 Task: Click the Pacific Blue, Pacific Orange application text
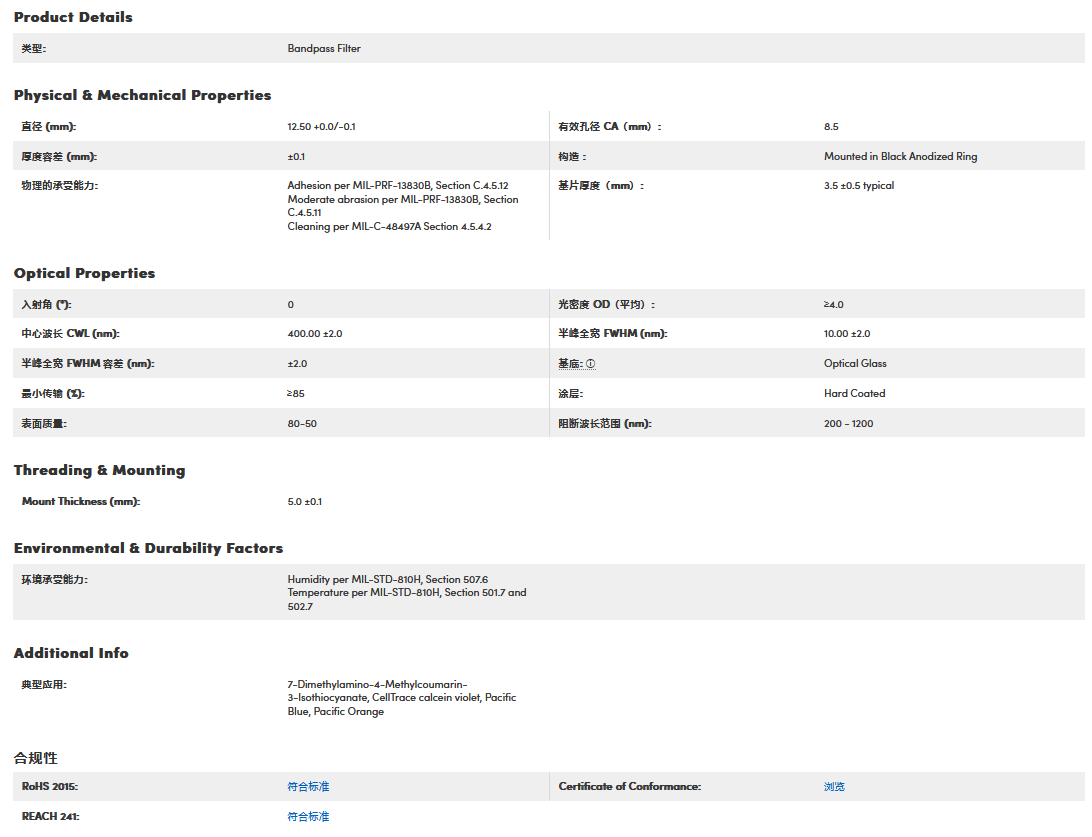pyautogui.click(x=335, y=712)
